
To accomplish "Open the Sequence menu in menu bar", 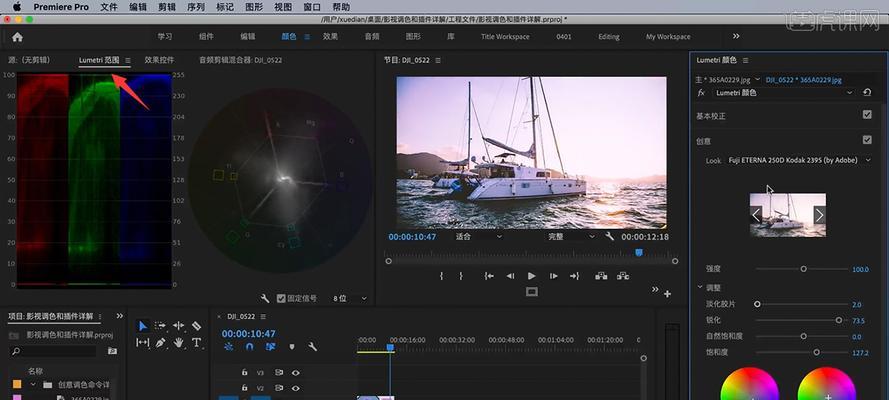I will (x=196, y=7).
